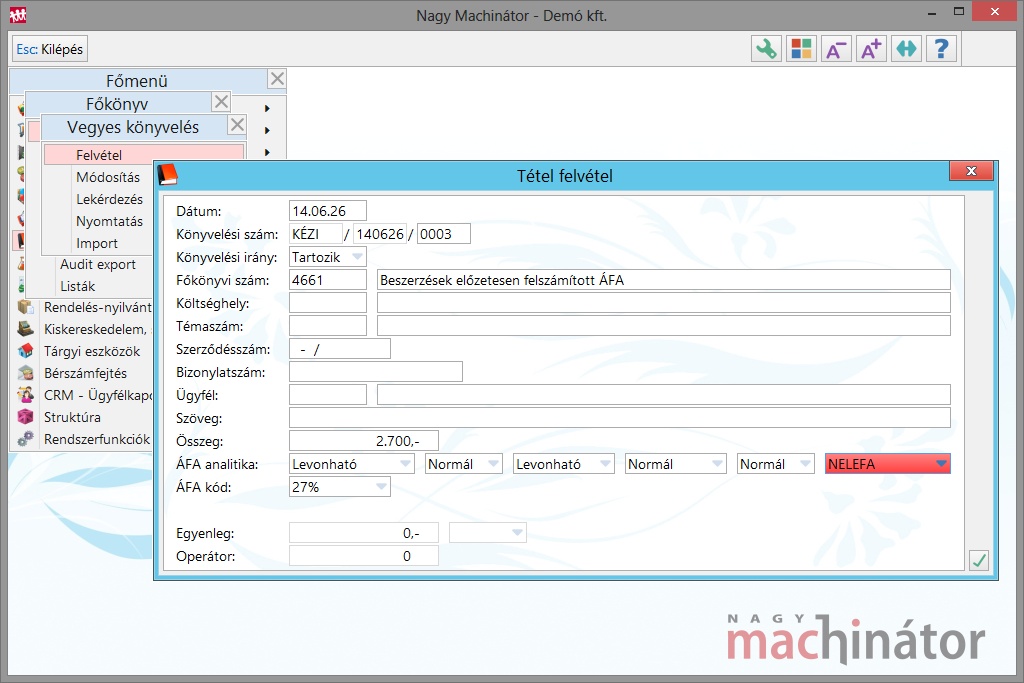The height and width of the screenshot is (683, 1024).
Task: Click the 0003 sequence number field
Action: pyautogui.click(x=443, y=234)
